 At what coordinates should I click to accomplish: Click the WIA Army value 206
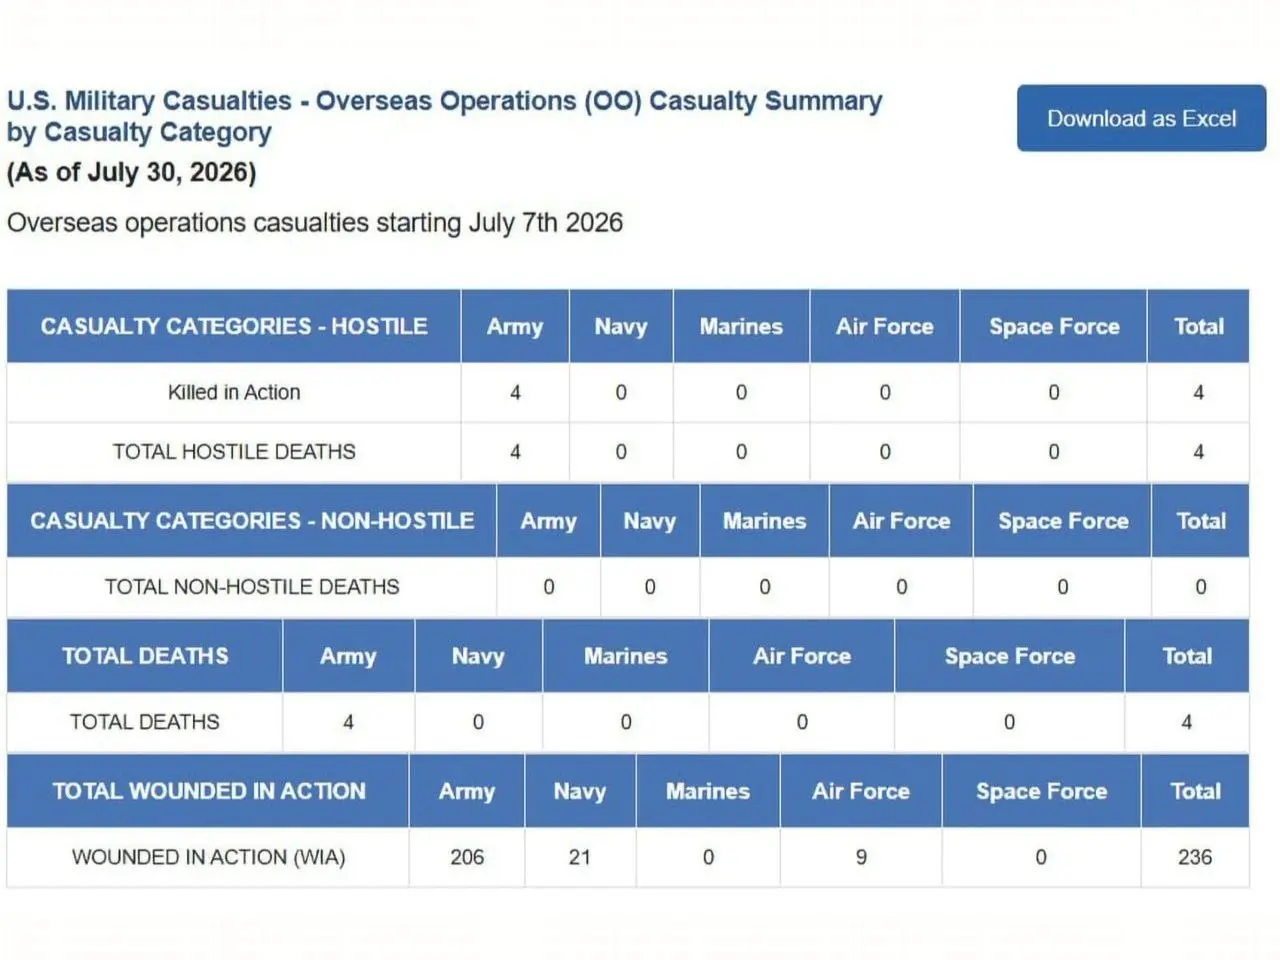tap(467, 857)
